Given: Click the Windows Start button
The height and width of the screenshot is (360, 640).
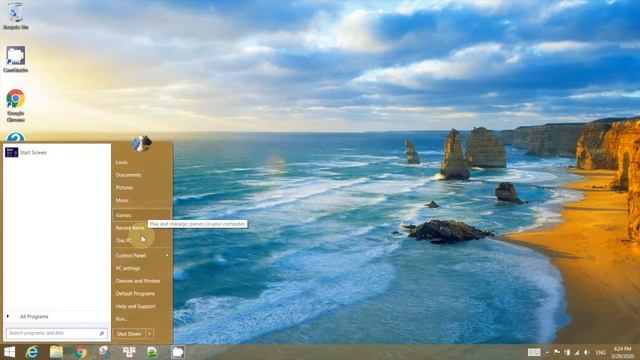Looking at the screenshot, I should (9, 352).
